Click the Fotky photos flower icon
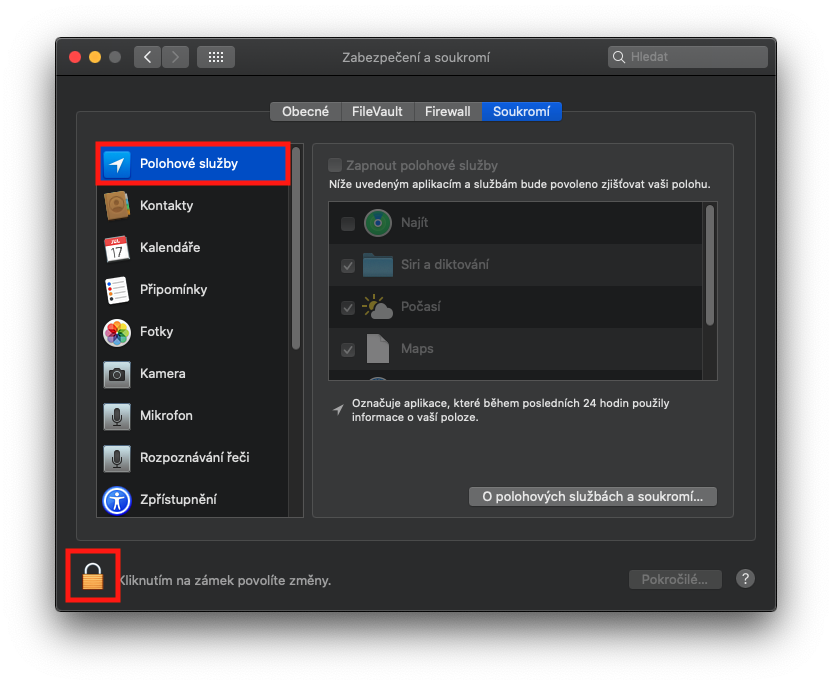The image size is (832, 685). [x=117, y=332]
